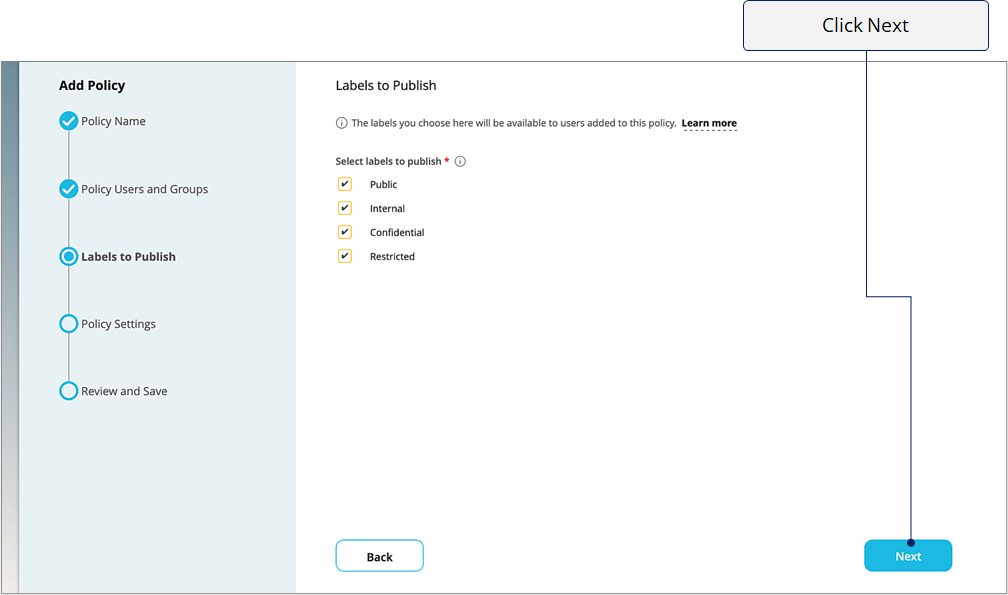Viewport: 1008px width, 595px height.
Task: Click info icon beside the labels availability note
Action: (x=341, y=123)
